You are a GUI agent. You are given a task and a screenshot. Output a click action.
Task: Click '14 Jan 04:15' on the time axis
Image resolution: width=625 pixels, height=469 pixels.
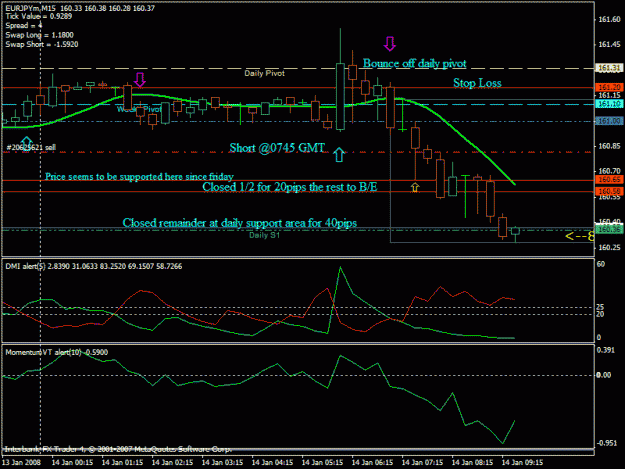point(272,462)
